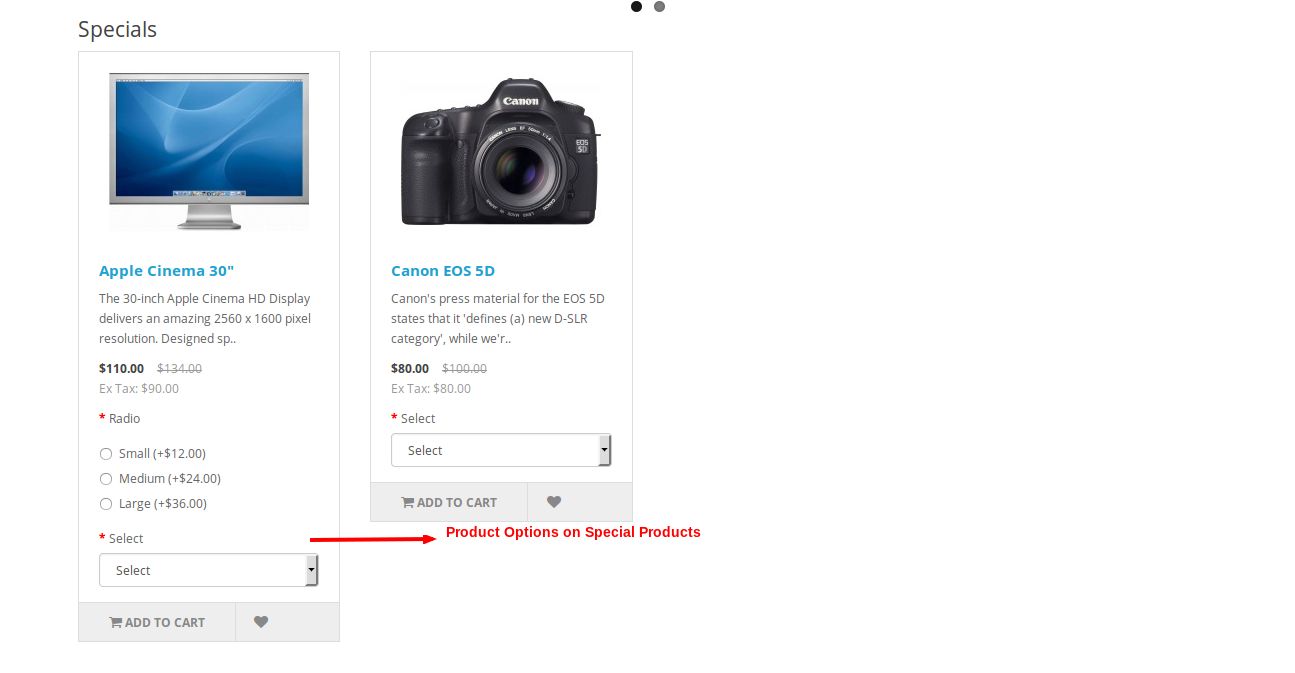Select the Small (+$12.00) radio option
This screenshot has height=673, width=1295.
(x=106, y=454)
